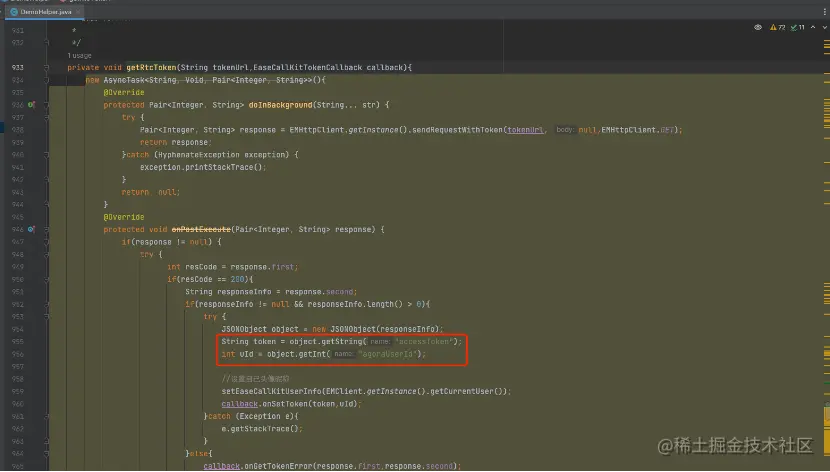Click the 11 weak warnings checkmark indicator

point(798,28)
